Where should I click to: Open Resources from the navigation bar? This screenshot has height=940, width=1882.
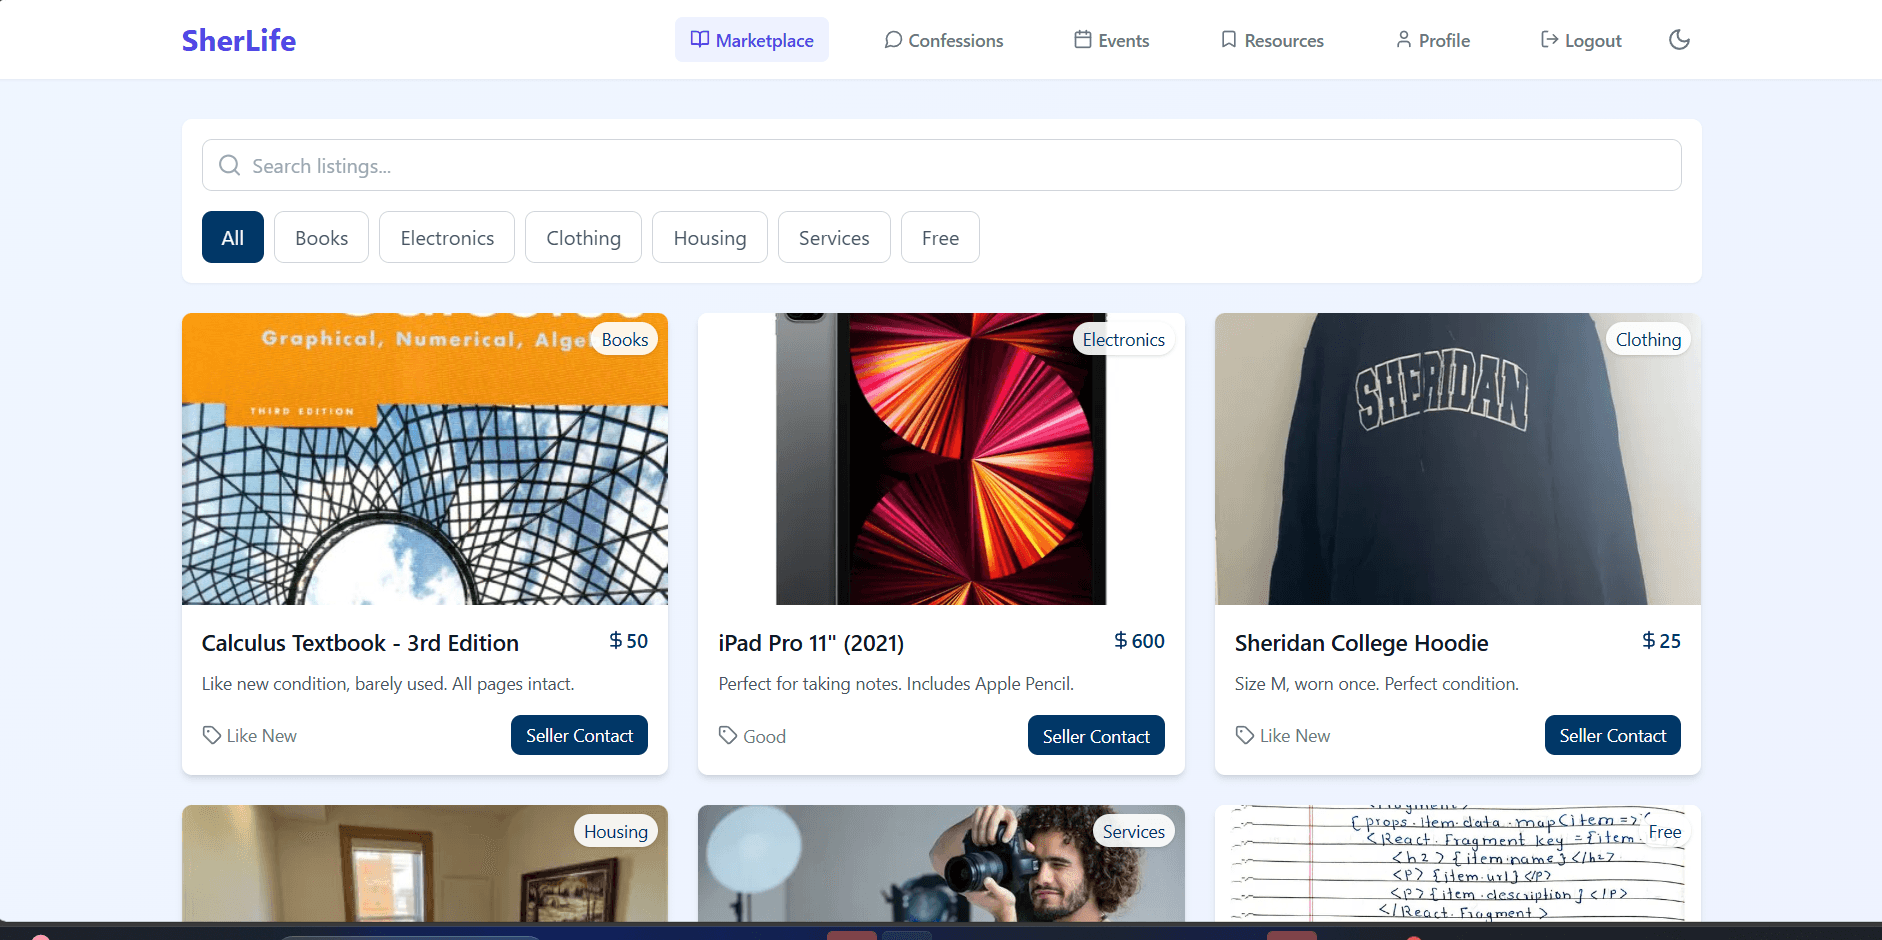click(x=1272, y=40)
